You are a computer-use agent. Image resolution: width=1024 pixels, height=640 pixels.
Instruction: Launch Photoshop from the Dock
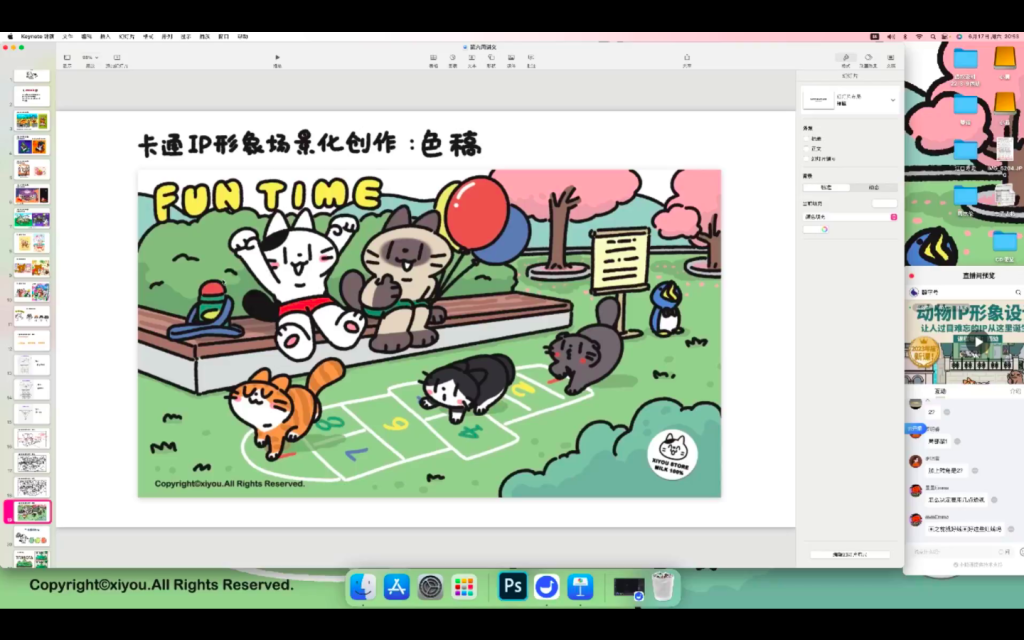pyautogui.click(x=513, y=587)
